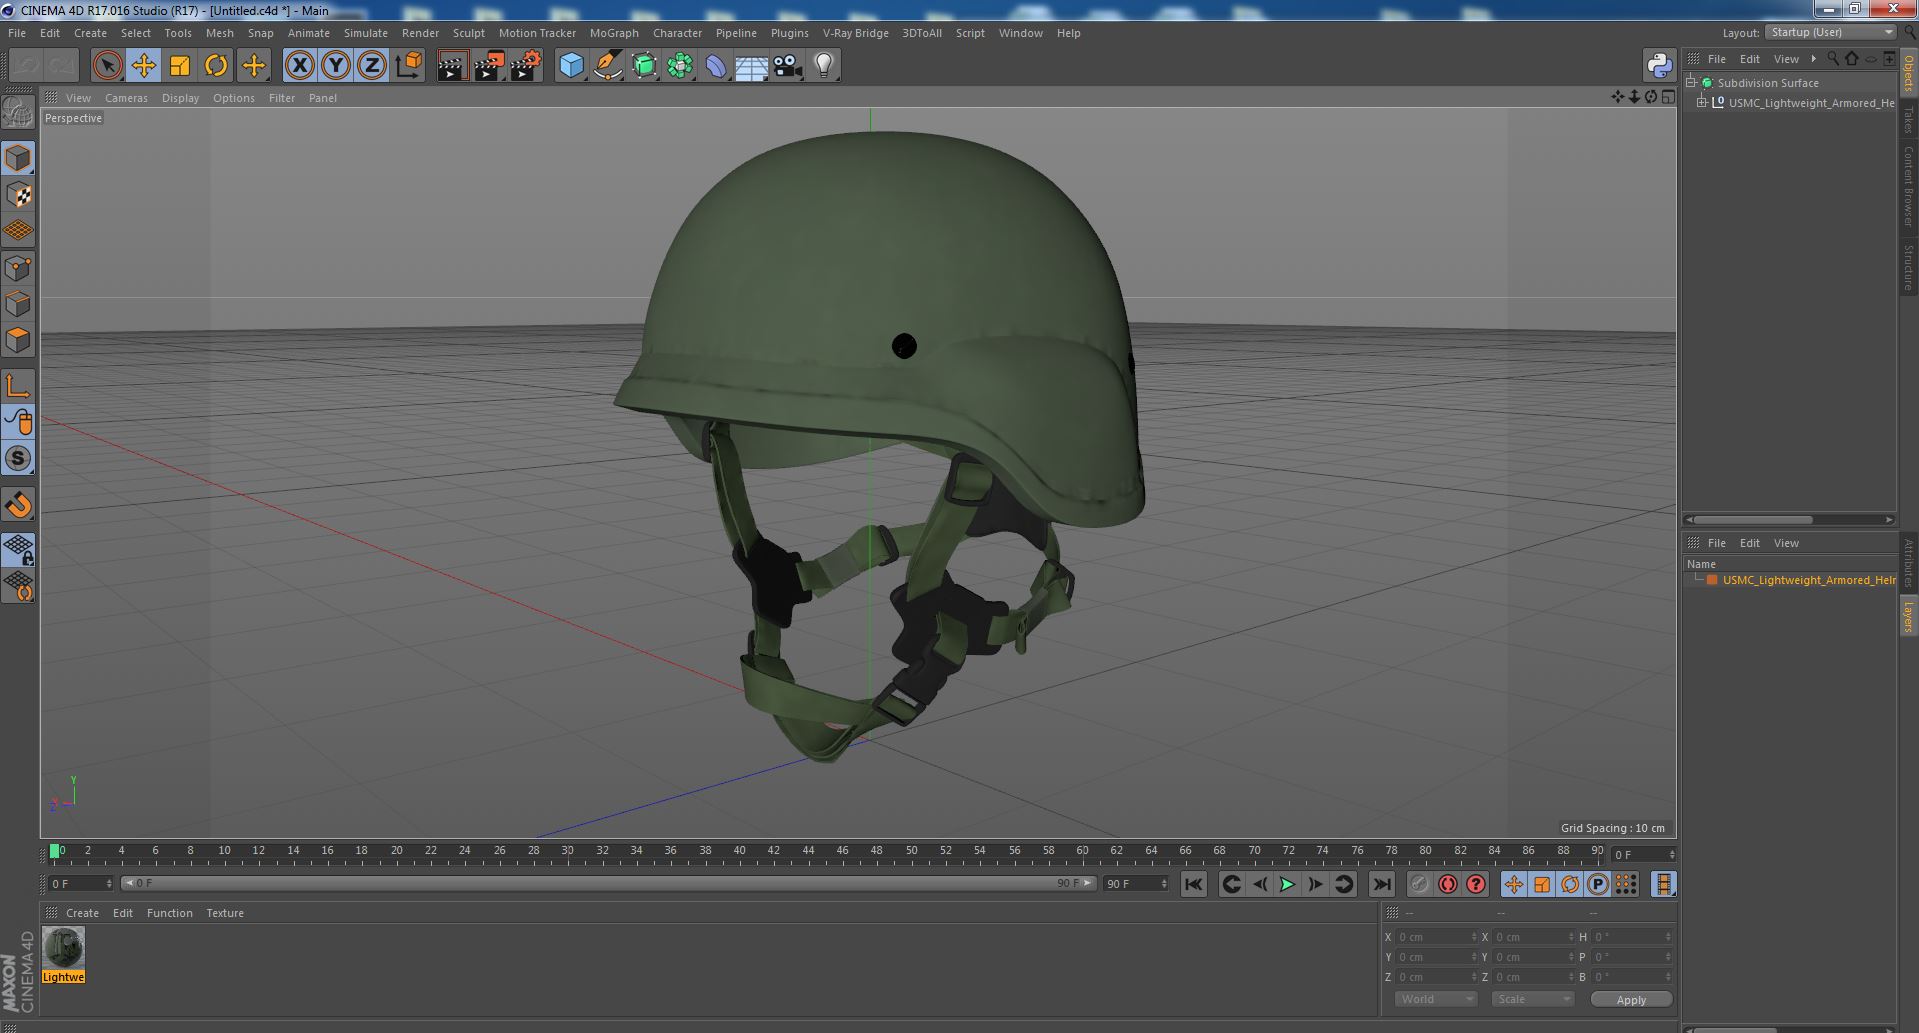The height and width of the screenshot is (1033, 1919).
Task: Select the Lightwe material thumbnail
Action: pos(63,948)
